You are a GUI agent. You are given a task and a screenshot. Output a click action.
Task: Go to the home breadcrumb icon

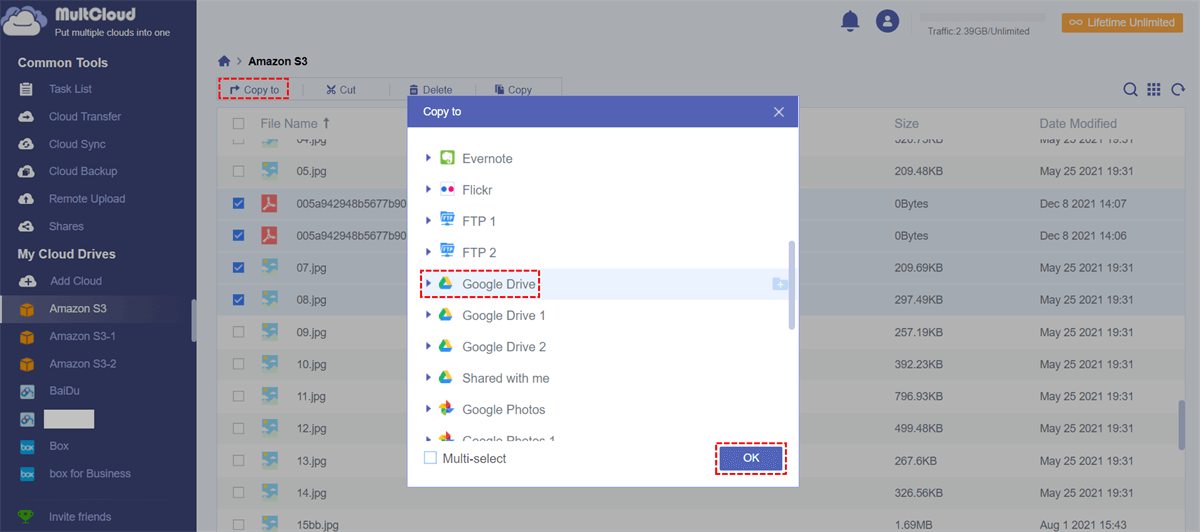[224, 61]
